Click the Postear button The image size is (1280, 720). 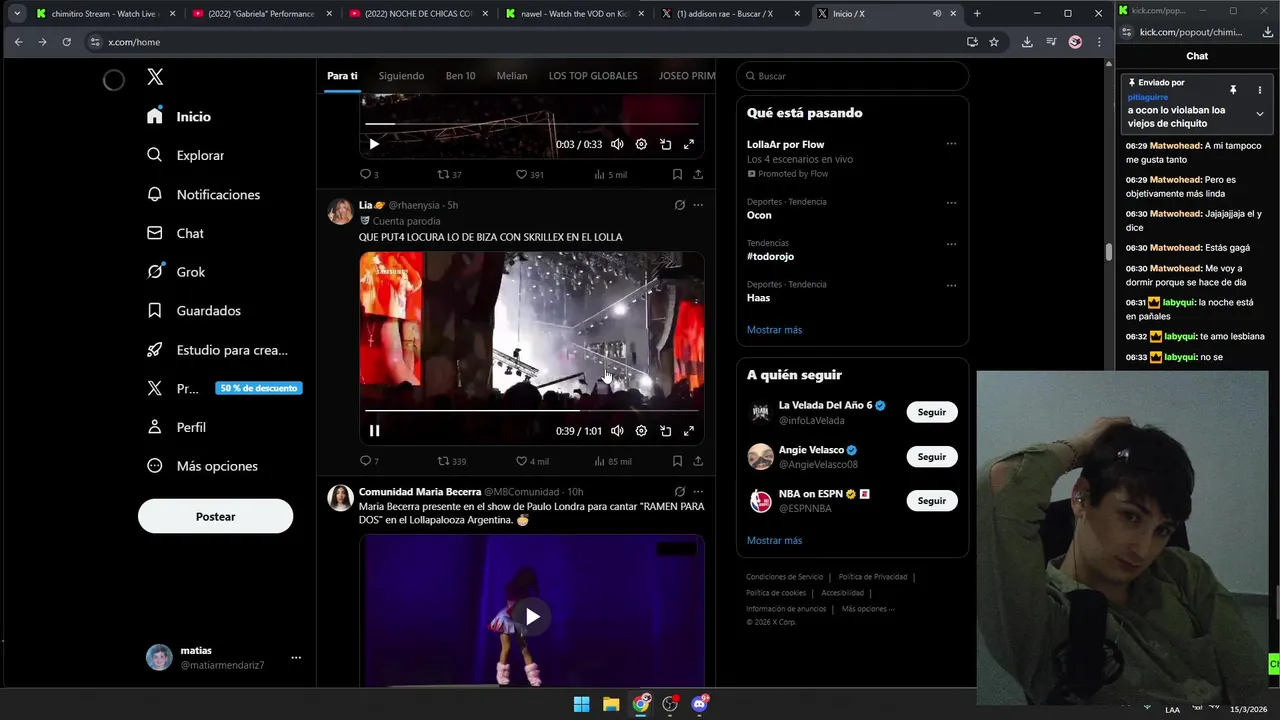tap(215, 517)
